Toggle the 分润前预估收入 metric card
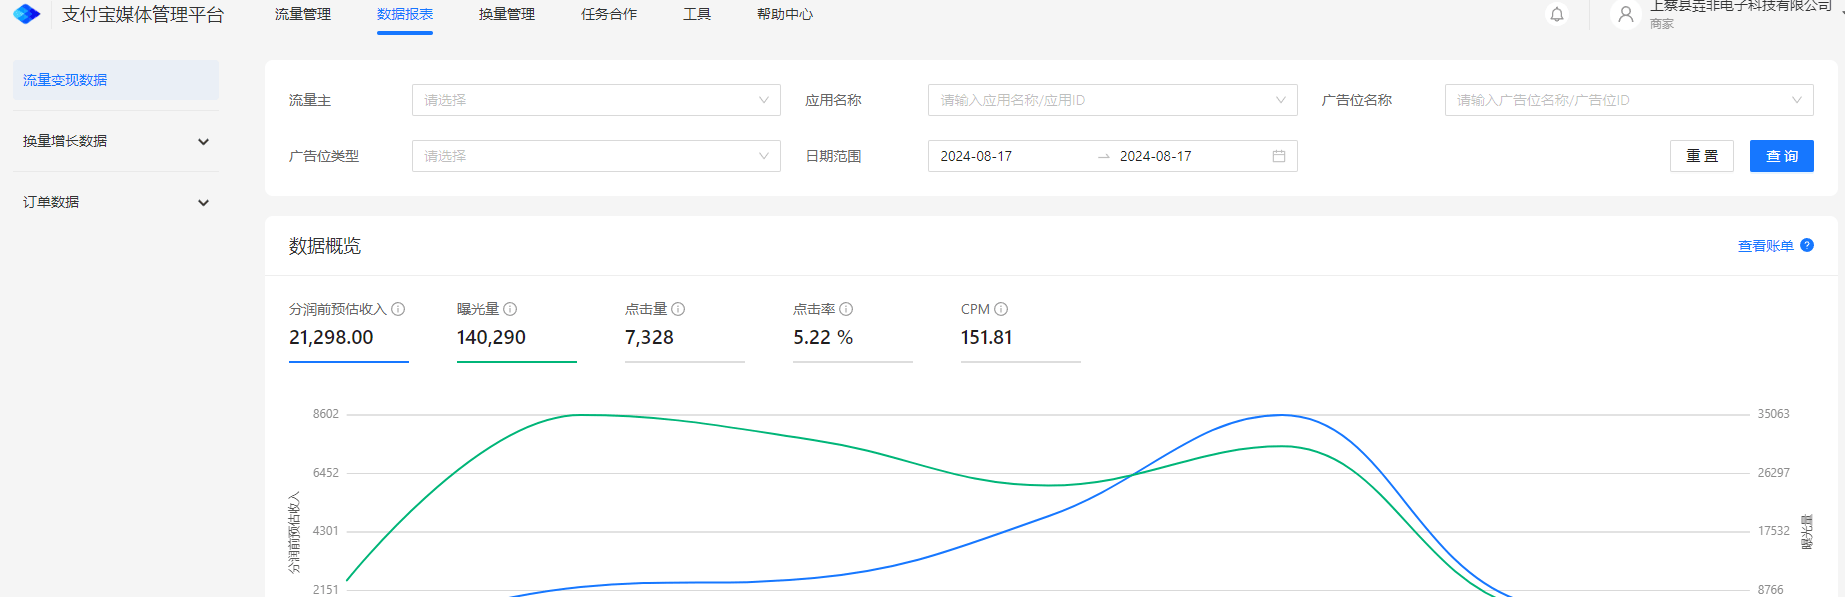The image size is (1845, 597). 348,327
